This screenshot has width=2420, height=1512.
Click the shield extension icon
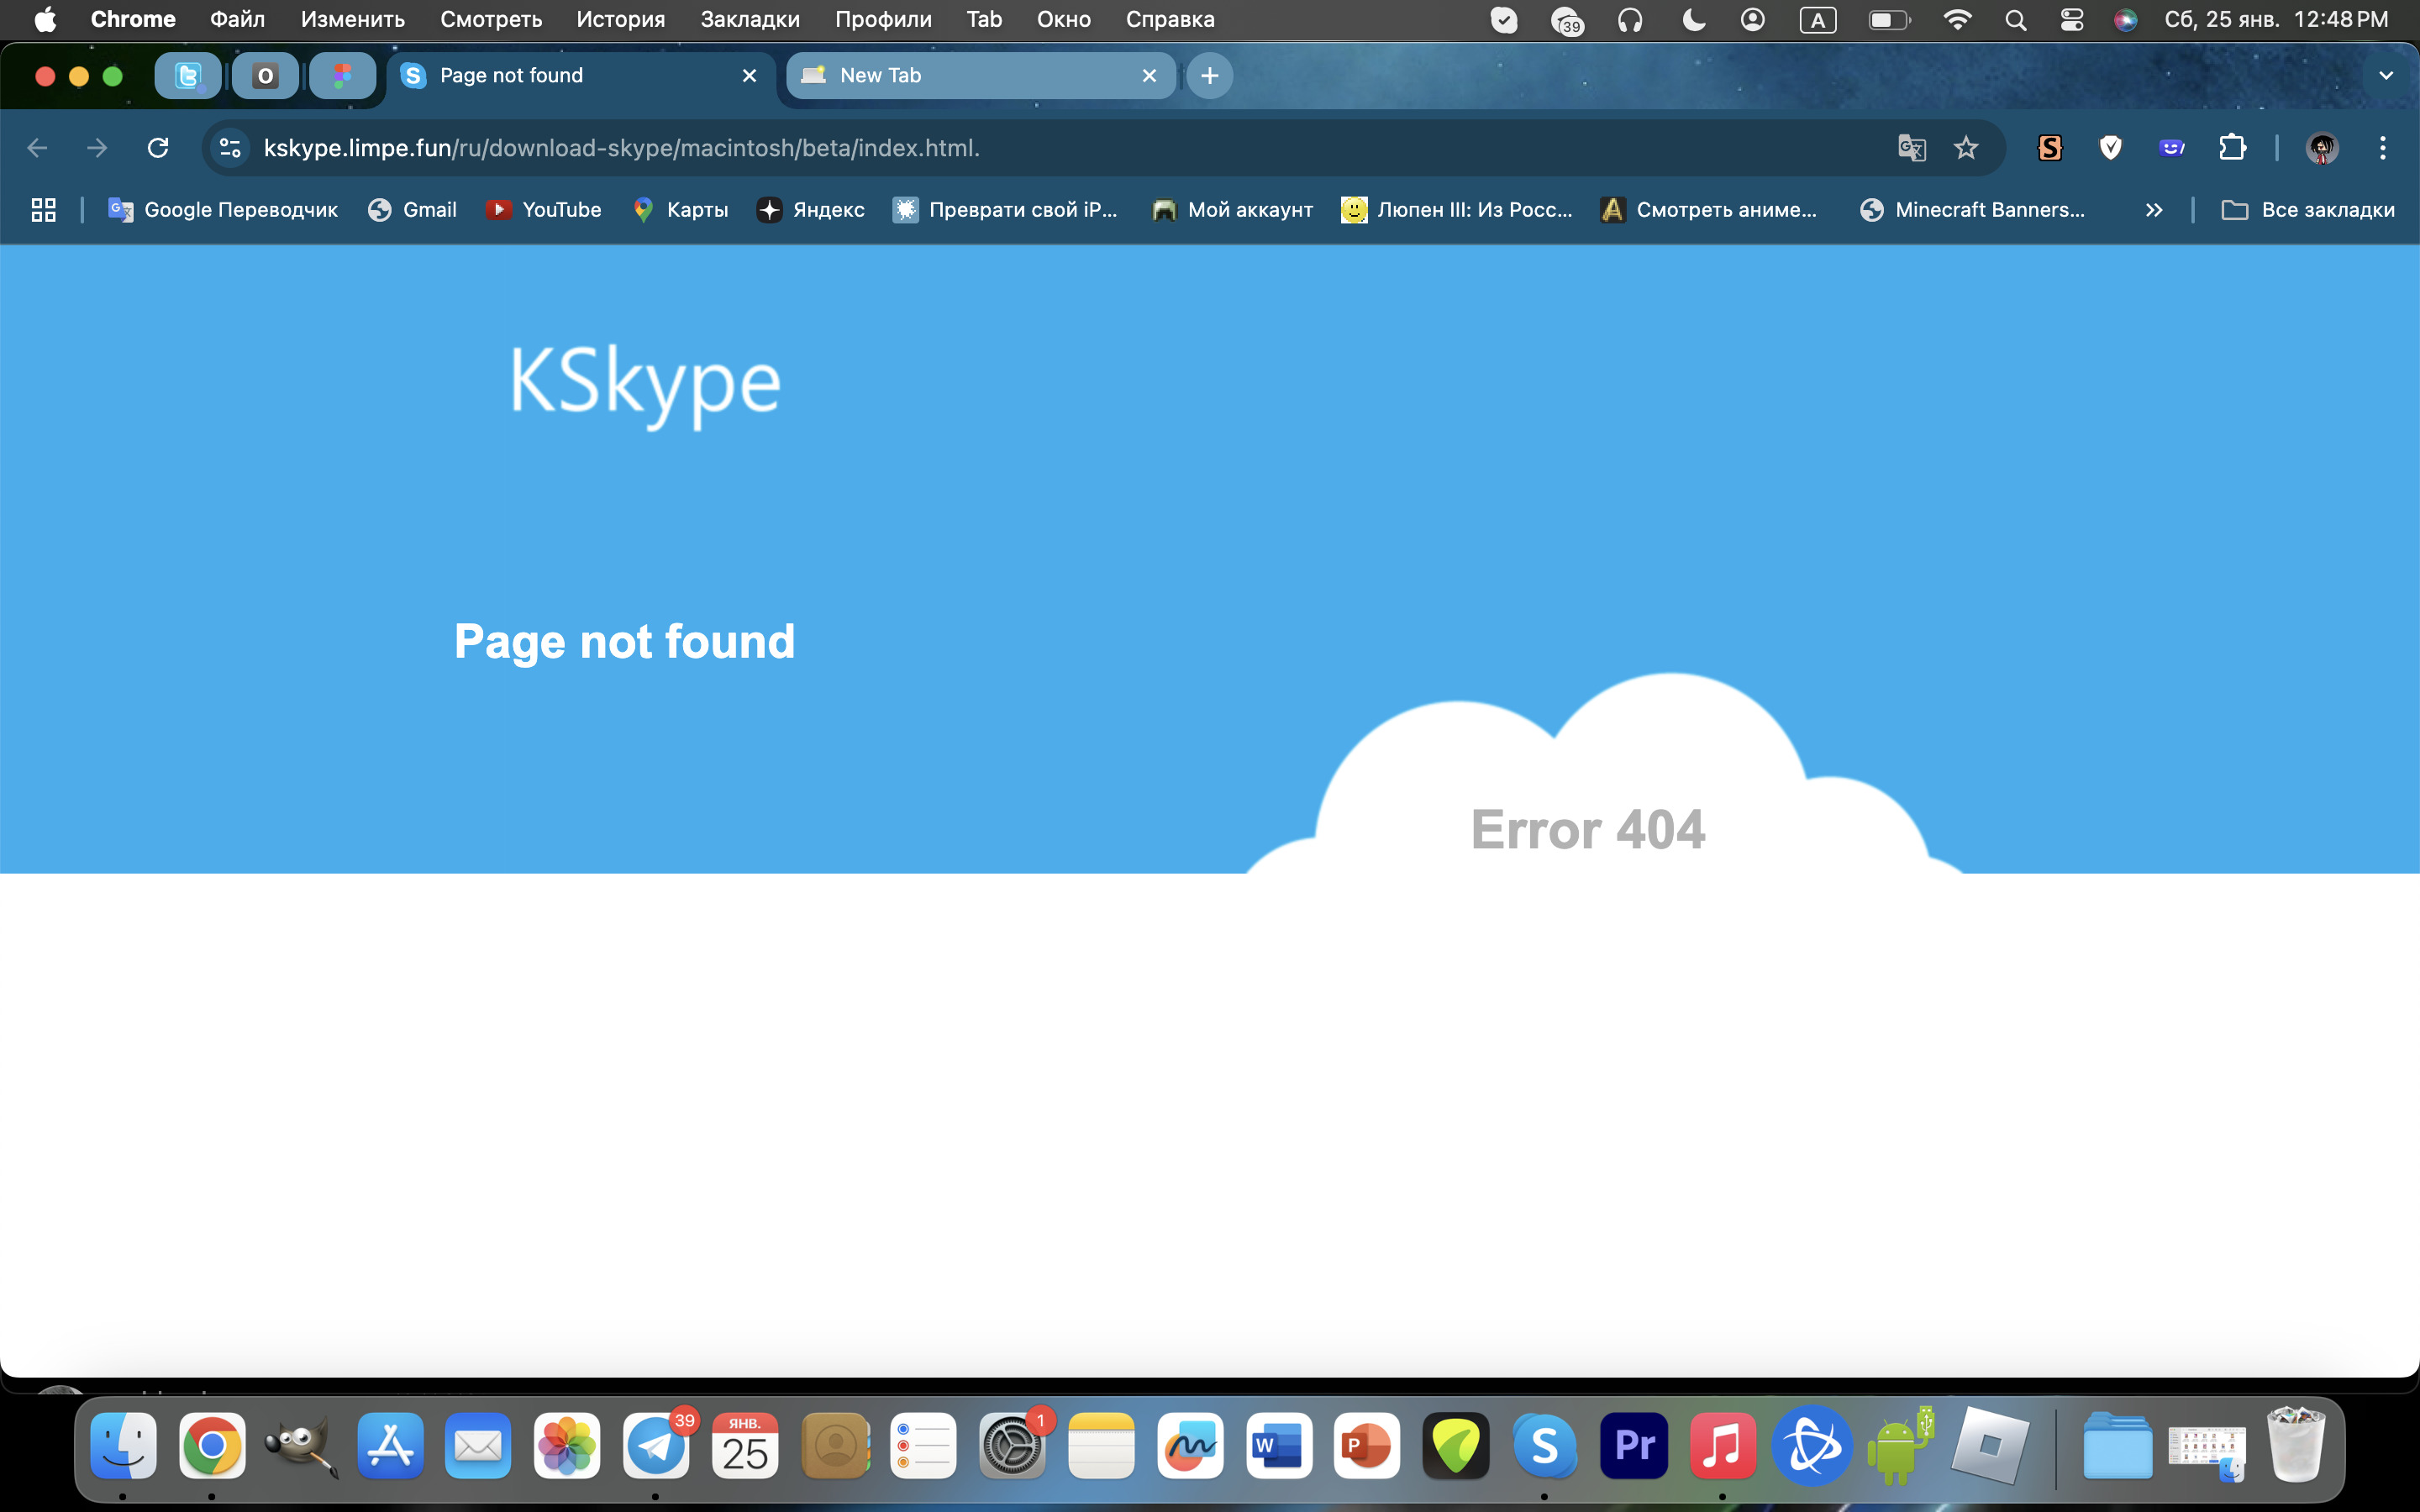pos(2110,148)
